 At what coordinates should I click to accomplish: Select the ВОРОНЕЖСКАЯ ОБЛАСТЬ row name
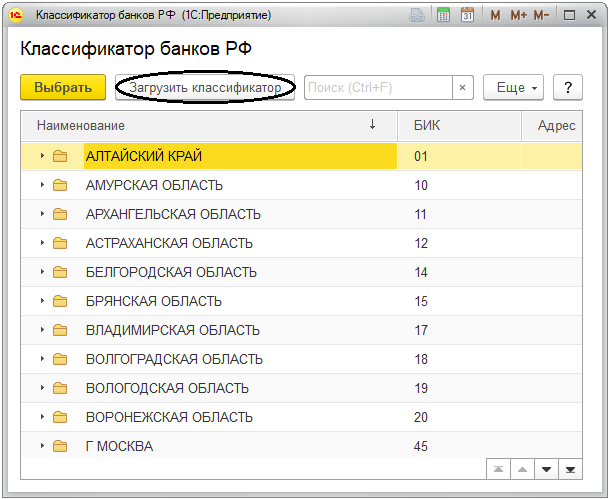coord(169,417)
